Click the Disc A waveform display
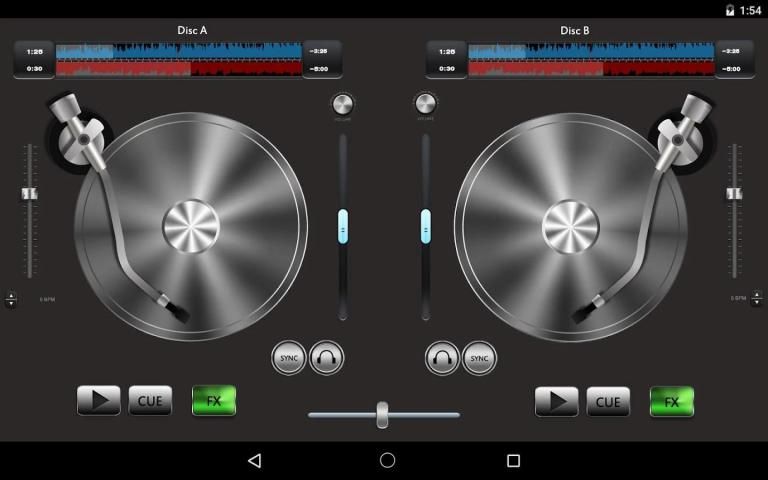768x480 pixels. [179, 59]
